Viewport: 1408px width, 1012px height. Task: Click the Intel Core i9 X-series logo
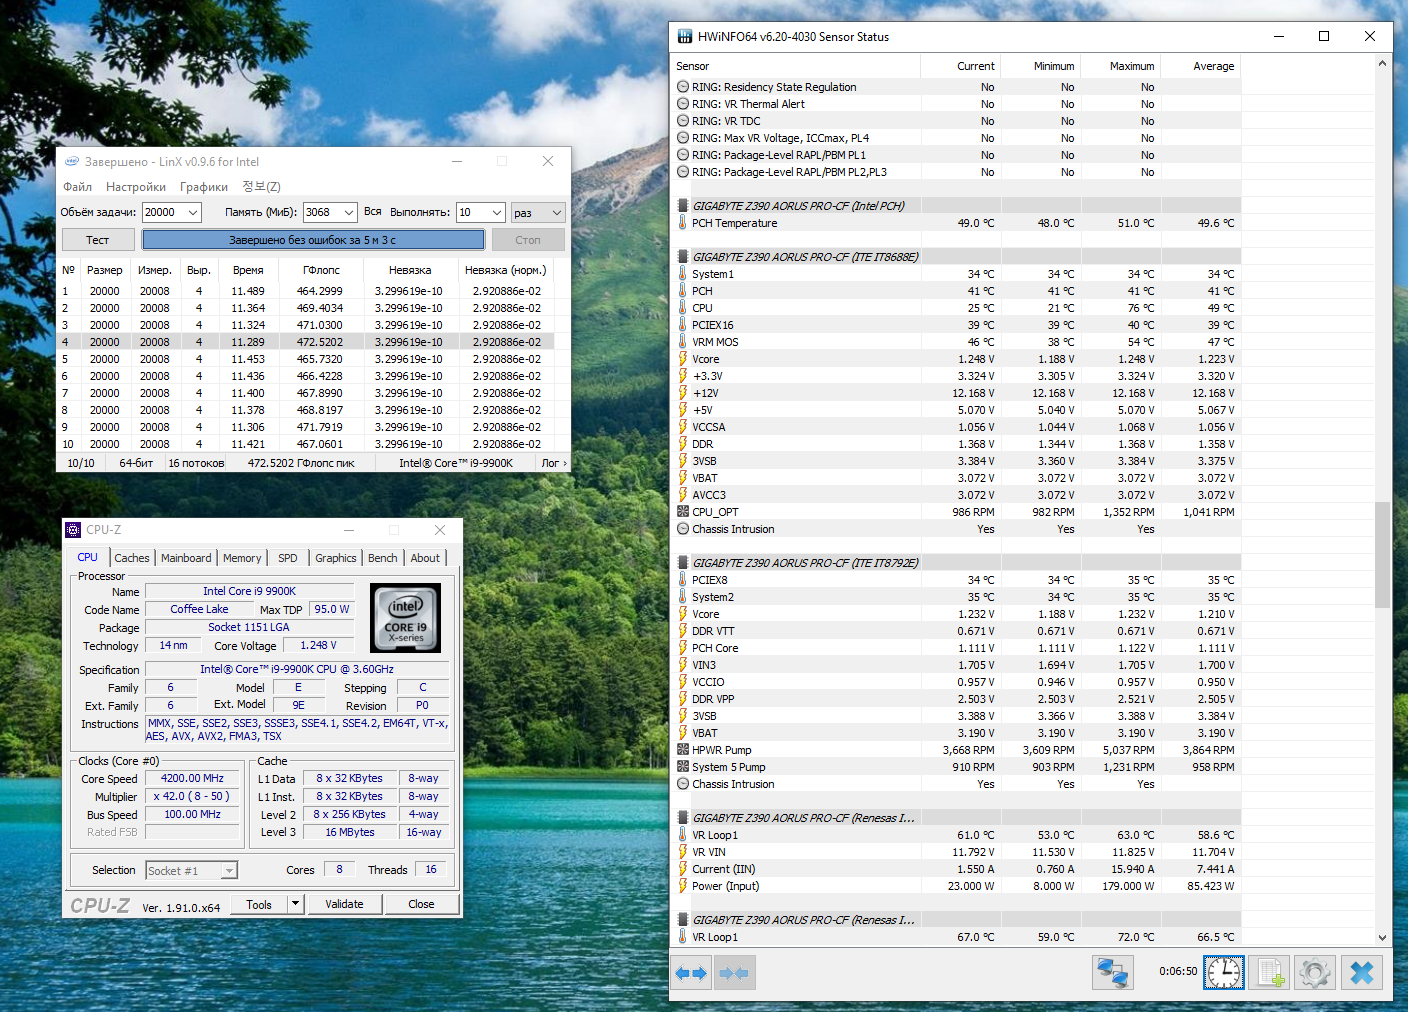[405, 618]
